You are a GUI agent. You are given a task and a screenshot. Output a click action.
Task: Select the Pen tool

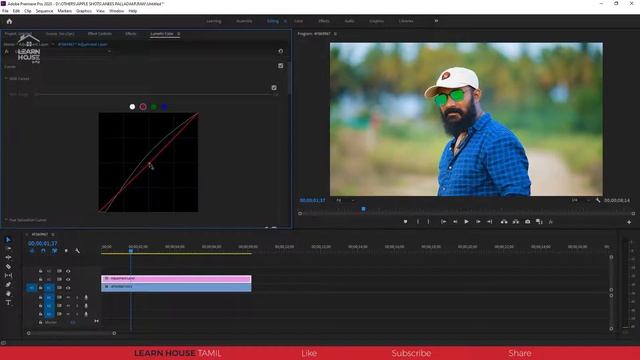[x=8, y=284]
